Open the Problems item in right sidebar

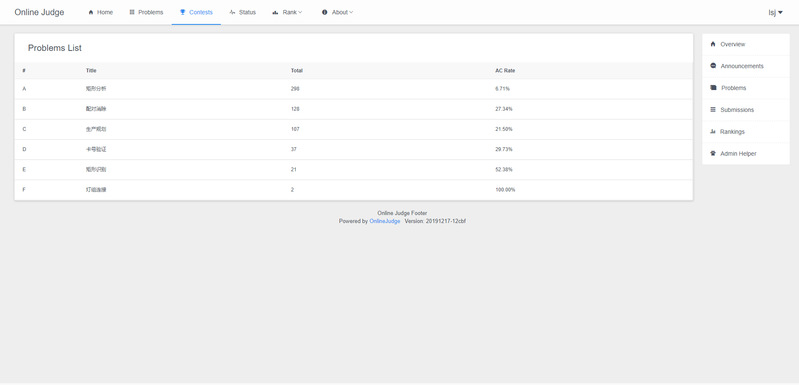pos(746,88)
